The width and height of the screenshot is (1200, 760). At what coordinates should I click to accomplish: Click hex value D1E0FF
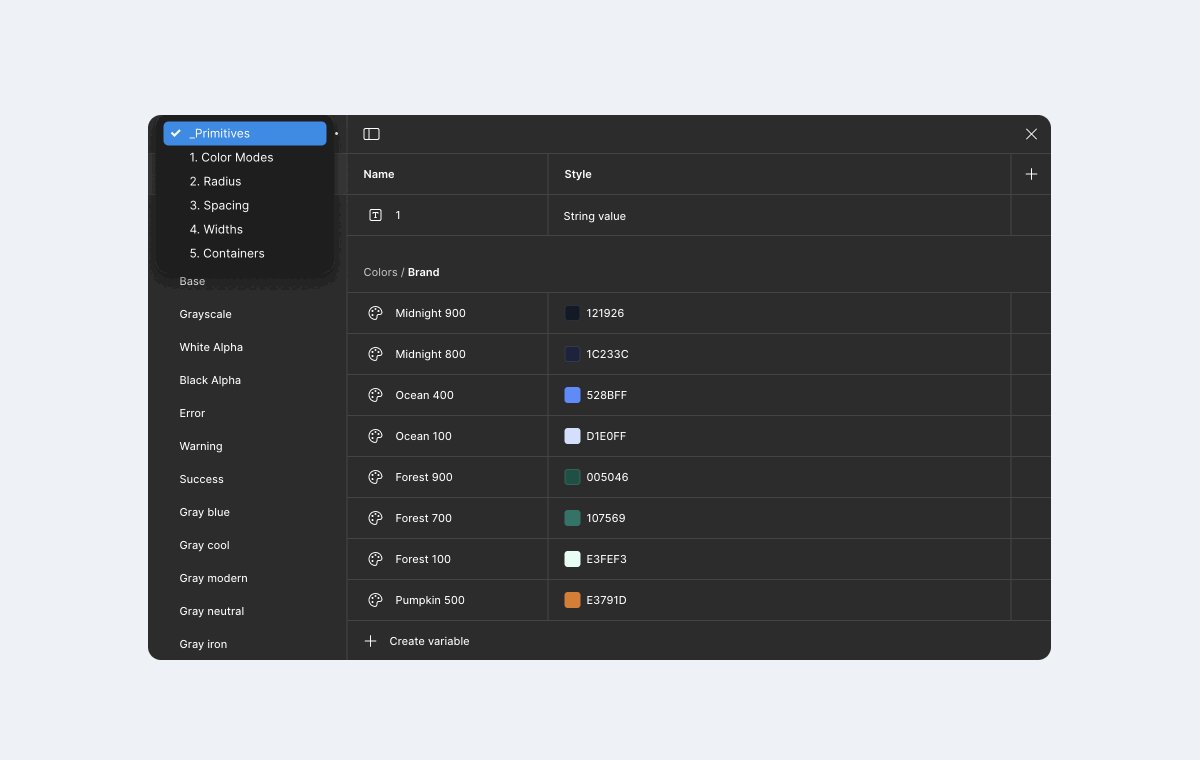pyautogui.click(x=606, y=436)
